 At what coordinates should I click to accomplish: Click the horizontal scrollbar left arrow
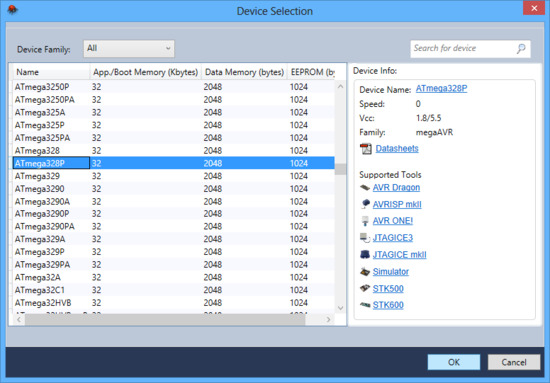coord(19,319)
